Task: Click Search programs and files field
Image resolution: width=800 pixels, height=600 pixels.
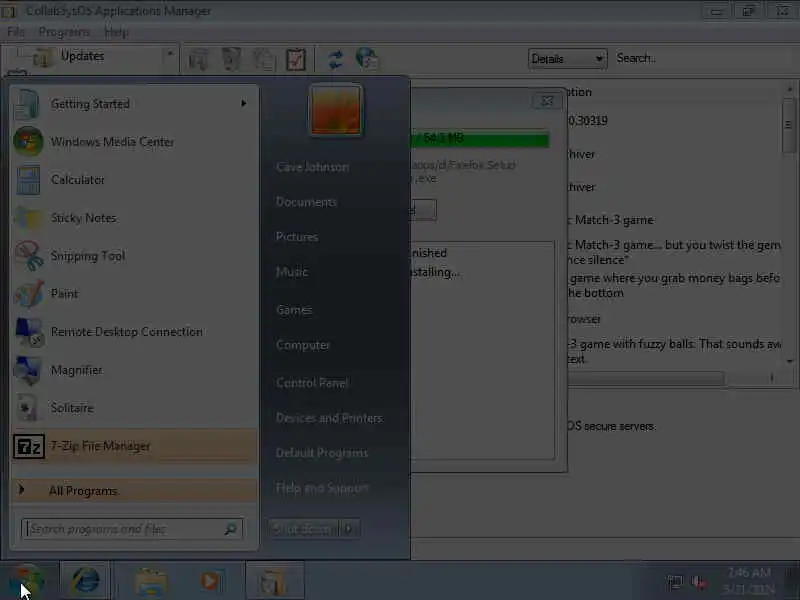Action: pyautogui.click(x=132, y=529)
